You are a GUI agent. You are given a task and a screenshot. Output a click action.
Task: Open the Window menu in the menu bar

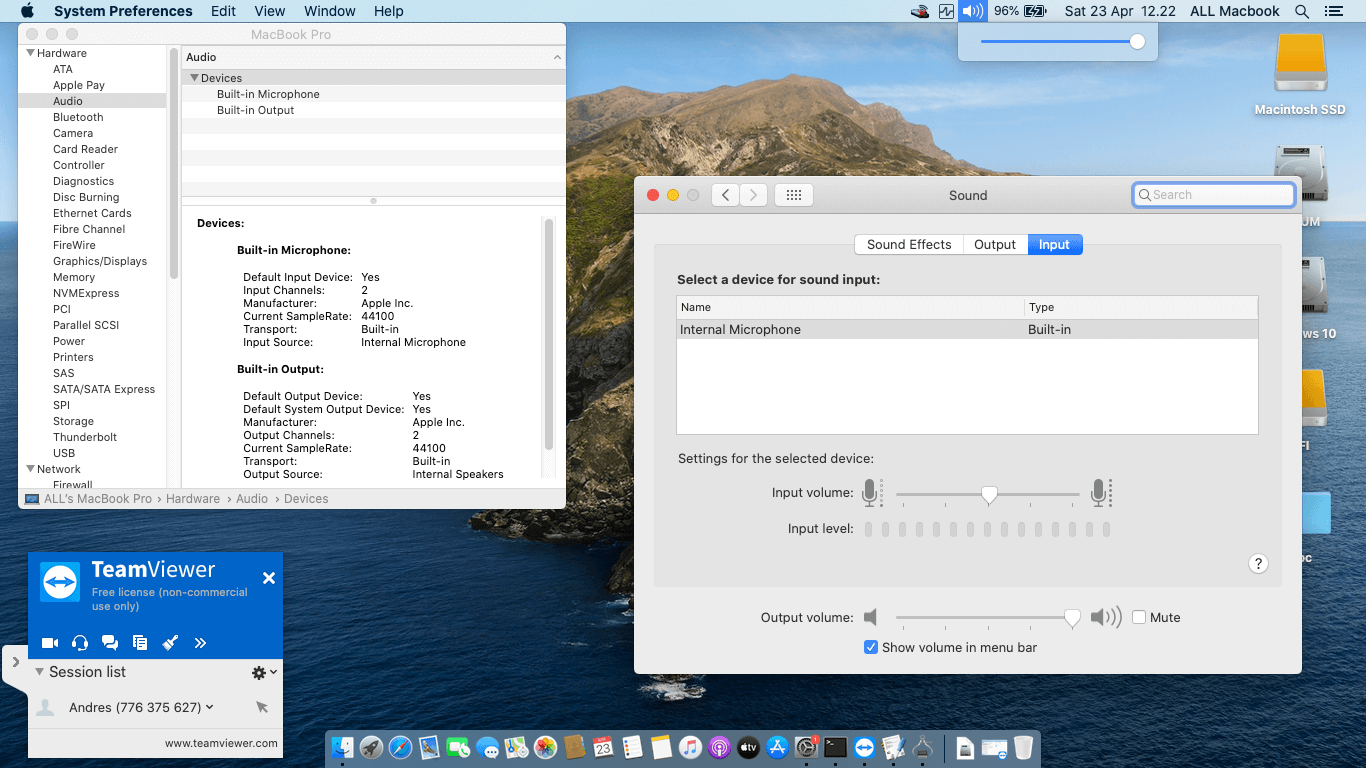tap(329, 11)
